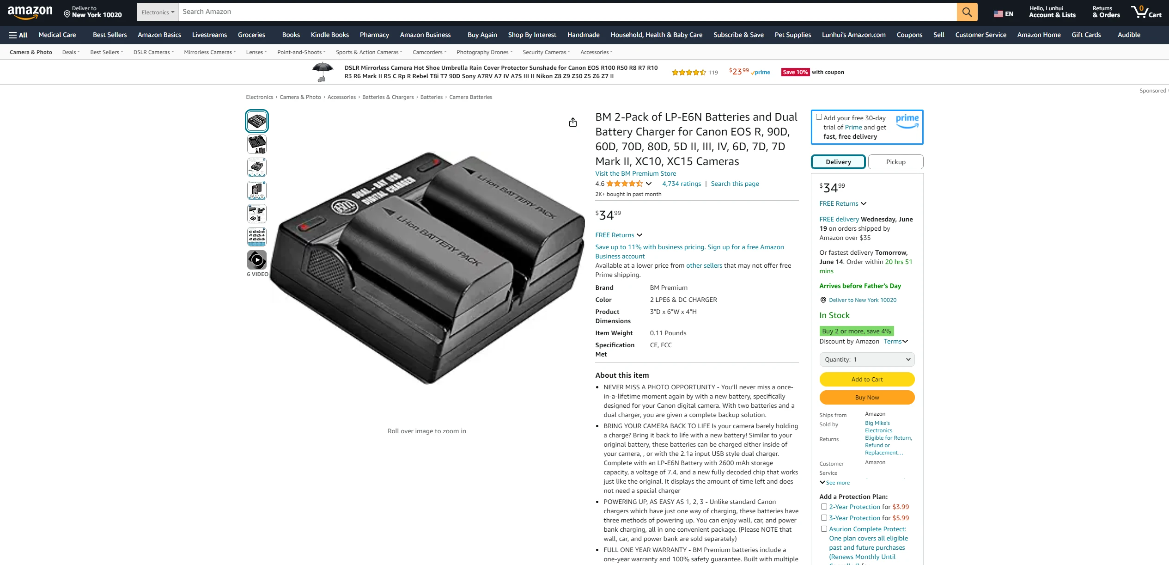
Task: Open the Quantity dropdown
Action: tap(866, 359)
